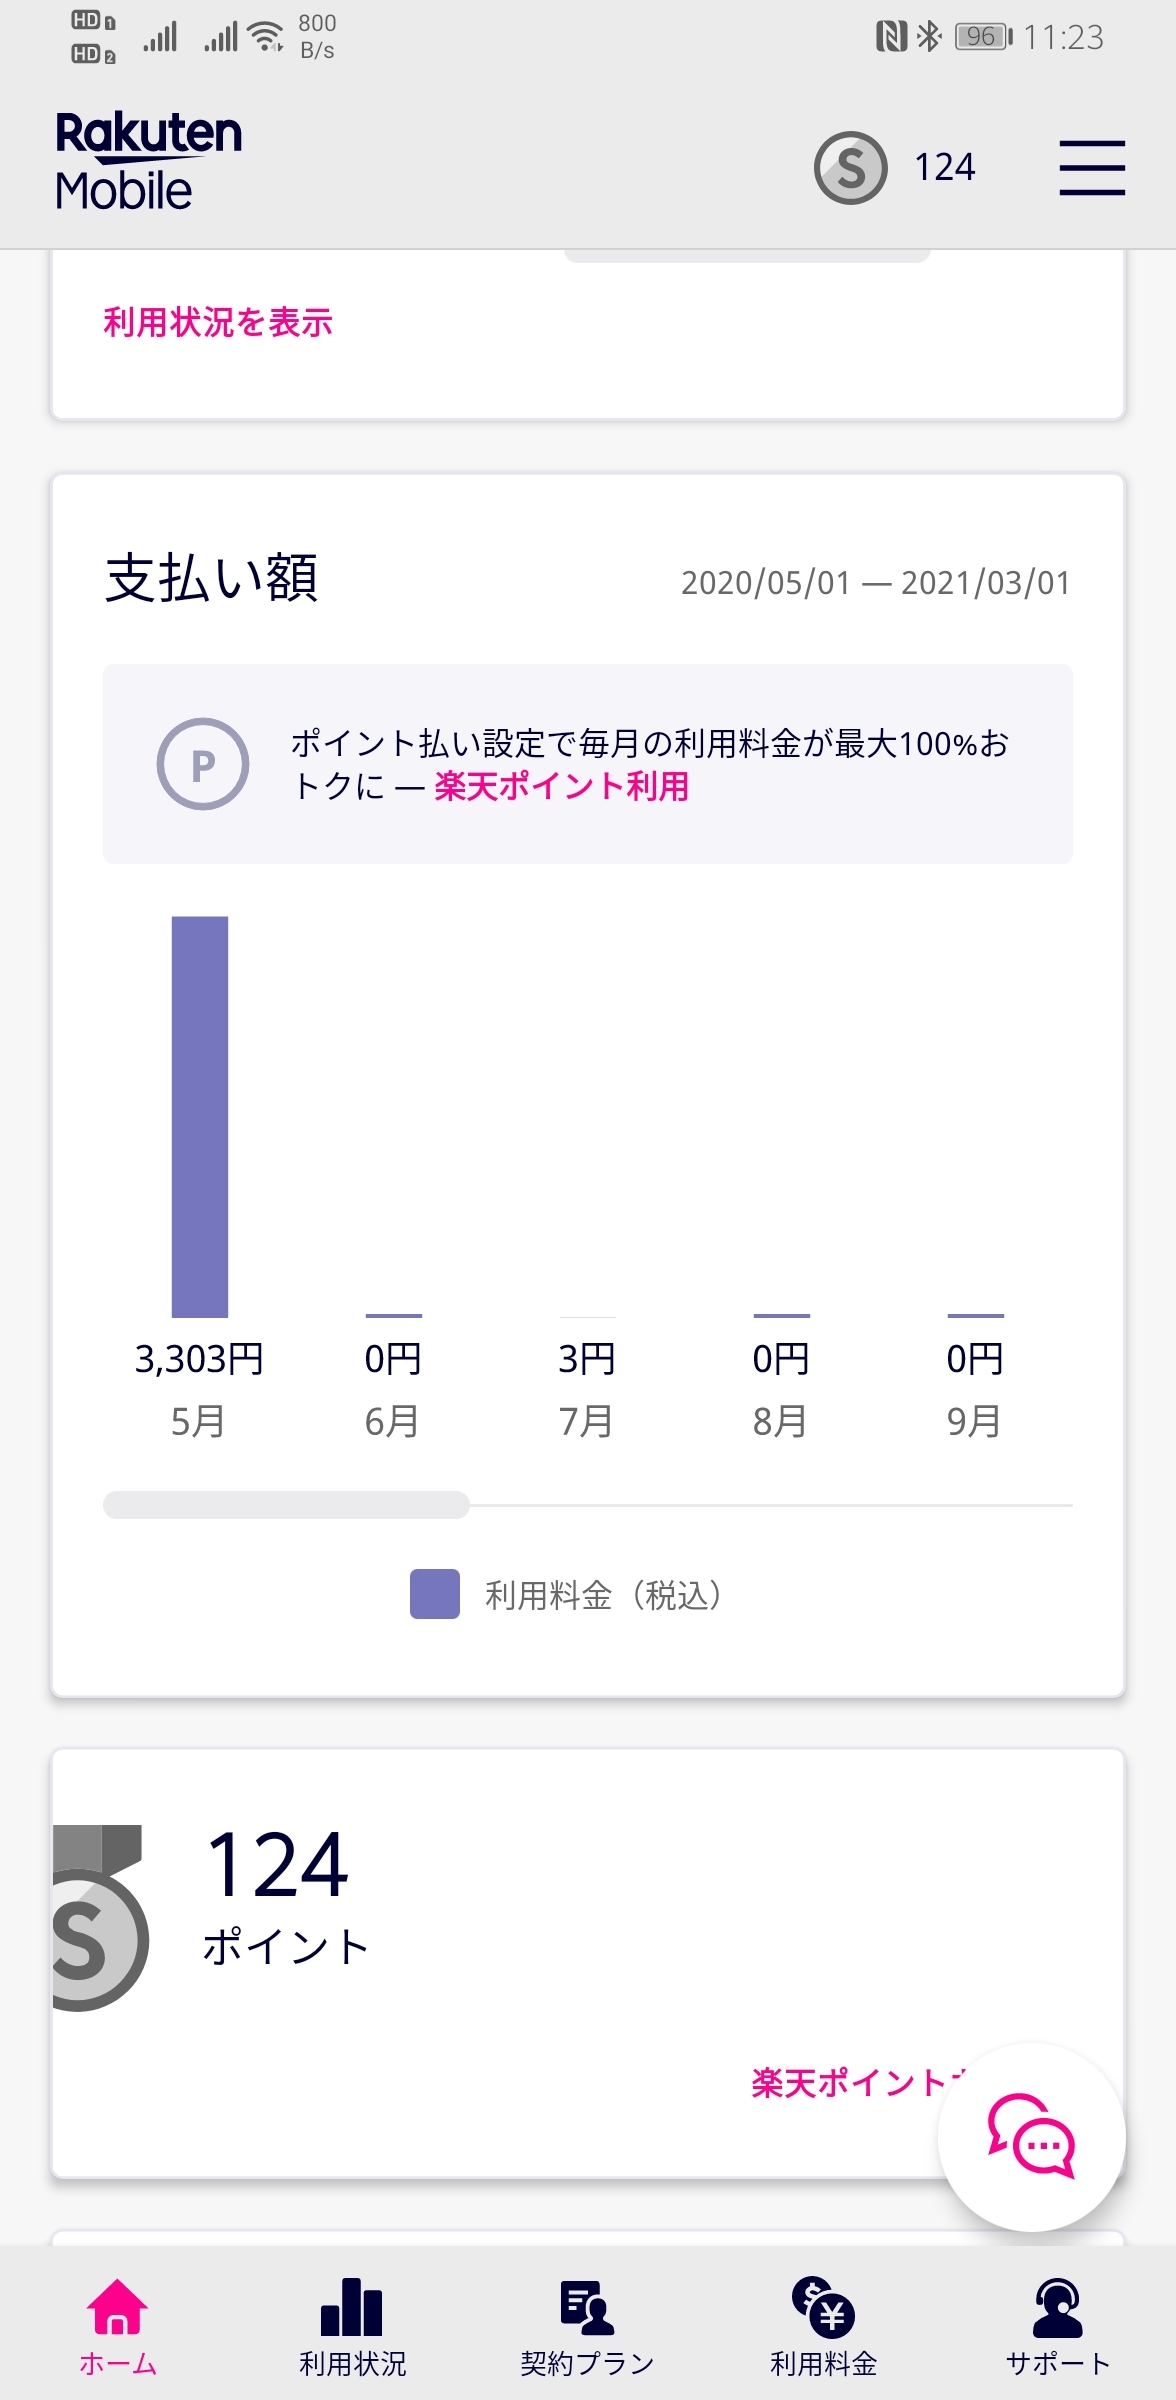Tap the silver S medal icon

pyautogui.click(x=98, y=1920)
